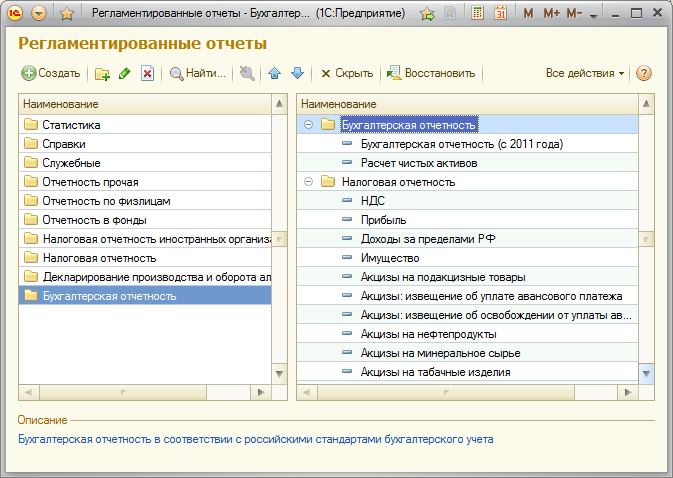Image resolution: width=673 pixels, height=478 pixels.
Task: Open the calendar icon in the title bar
Action: pyautogui.click(x=500, y=14)
